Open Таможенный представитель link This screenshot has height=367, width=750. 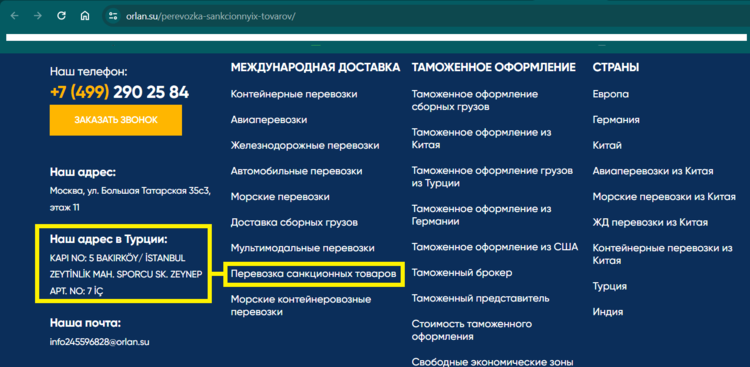tap(480, 299)
